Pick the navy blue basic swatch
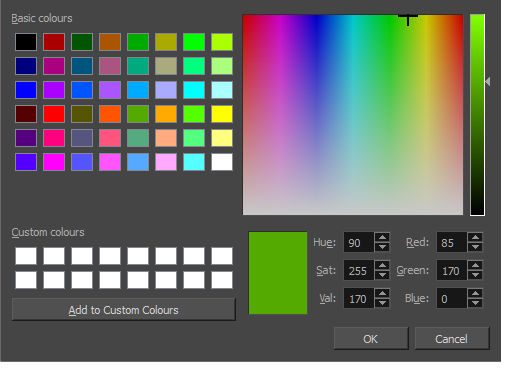 [26, 66]
